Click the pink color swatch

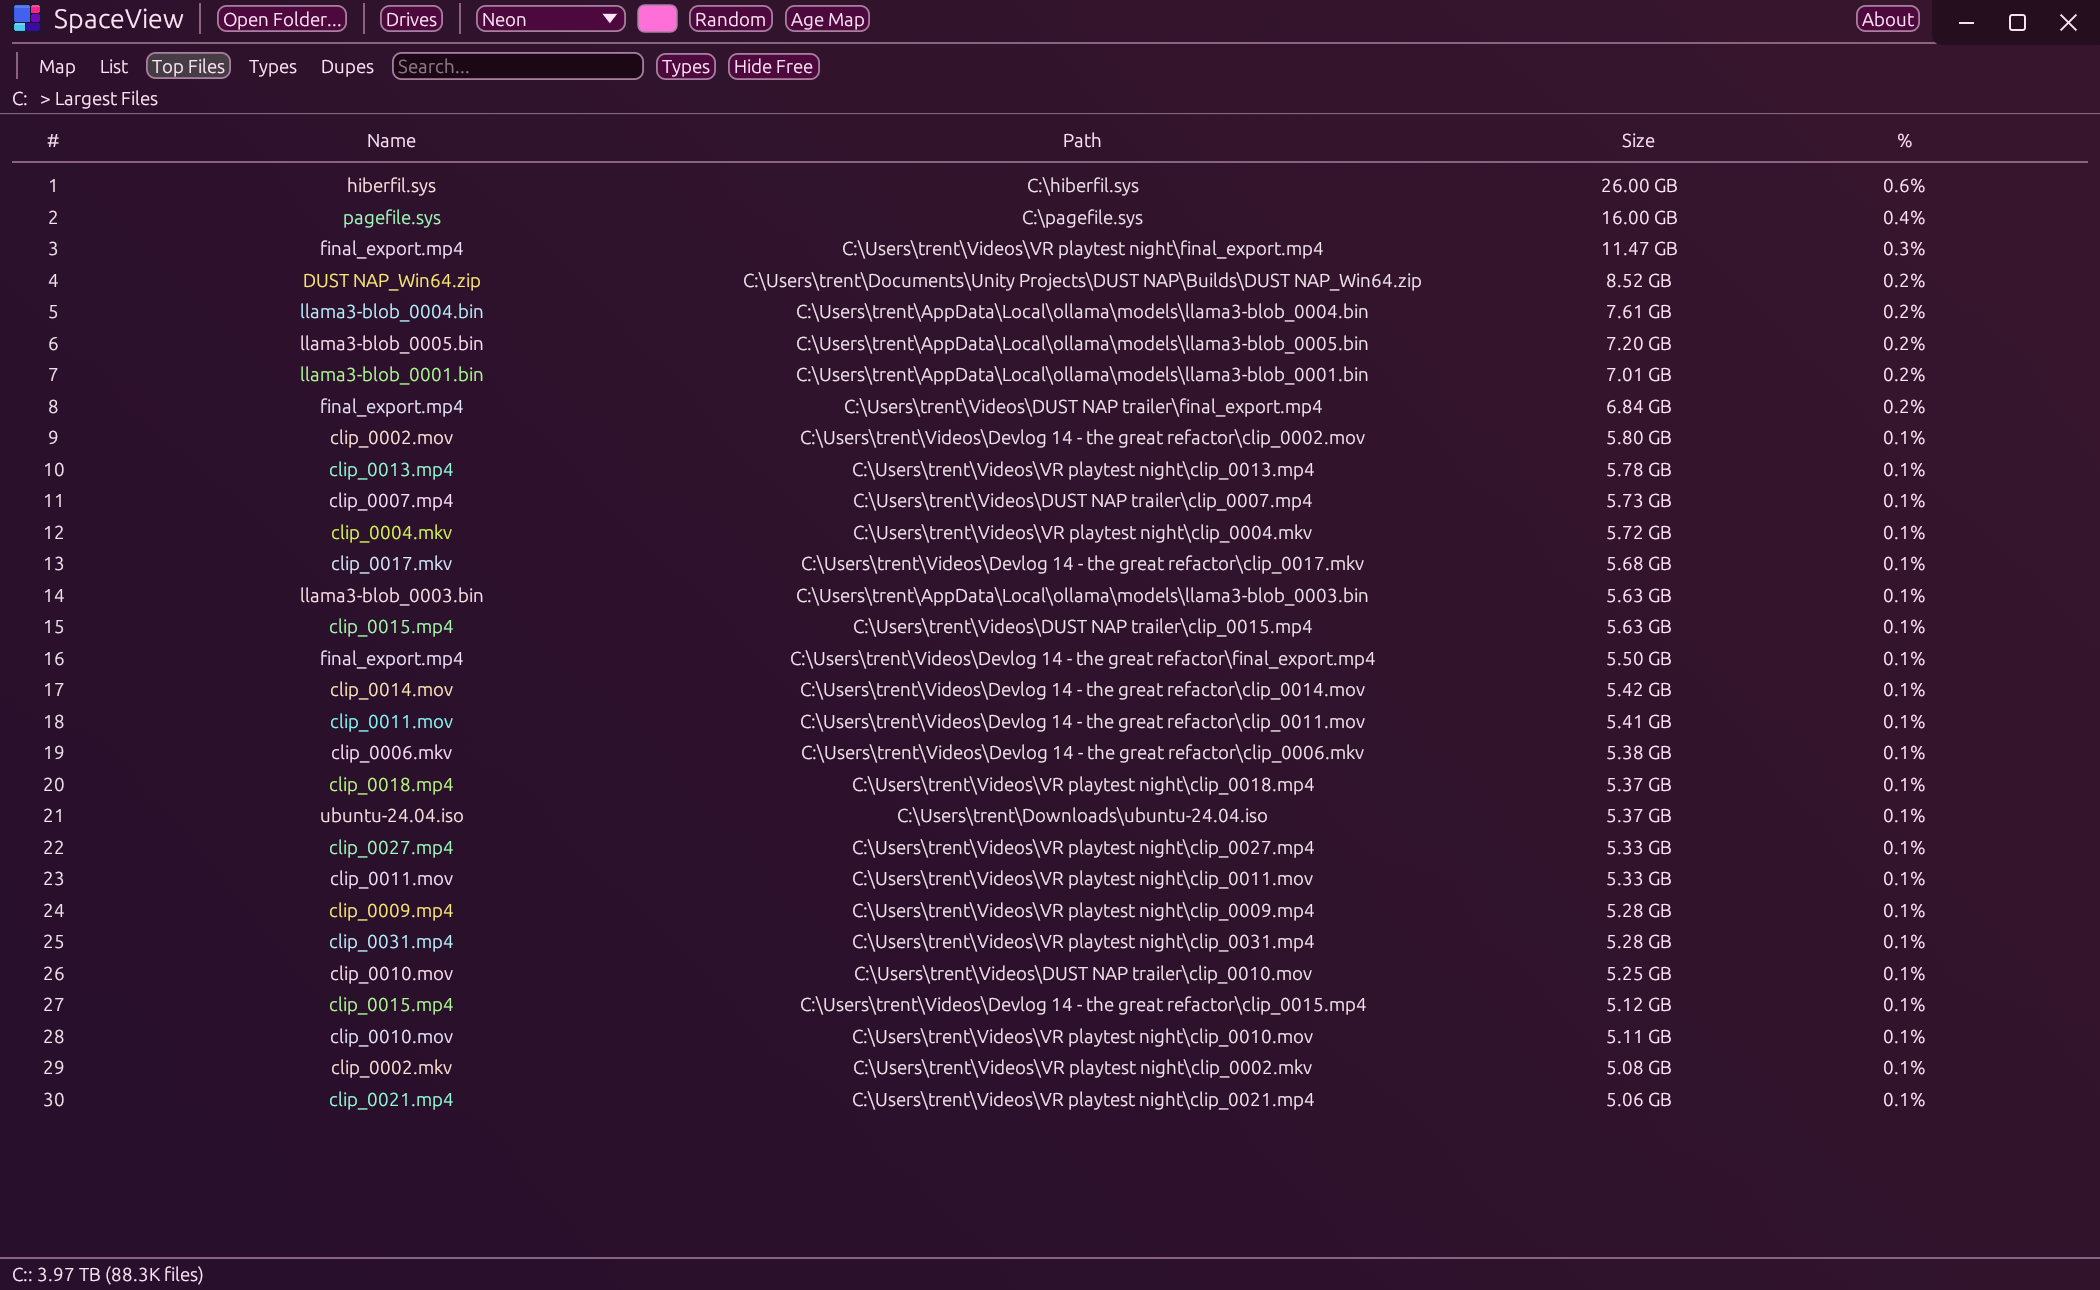coord(657,19)
